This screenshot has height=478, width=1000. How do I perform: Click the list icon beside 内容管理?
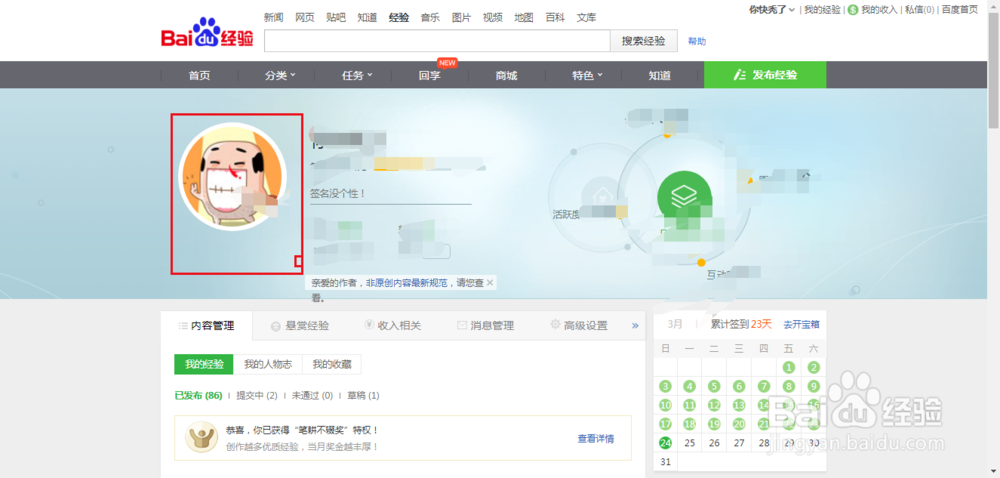[x=183, y=326]
